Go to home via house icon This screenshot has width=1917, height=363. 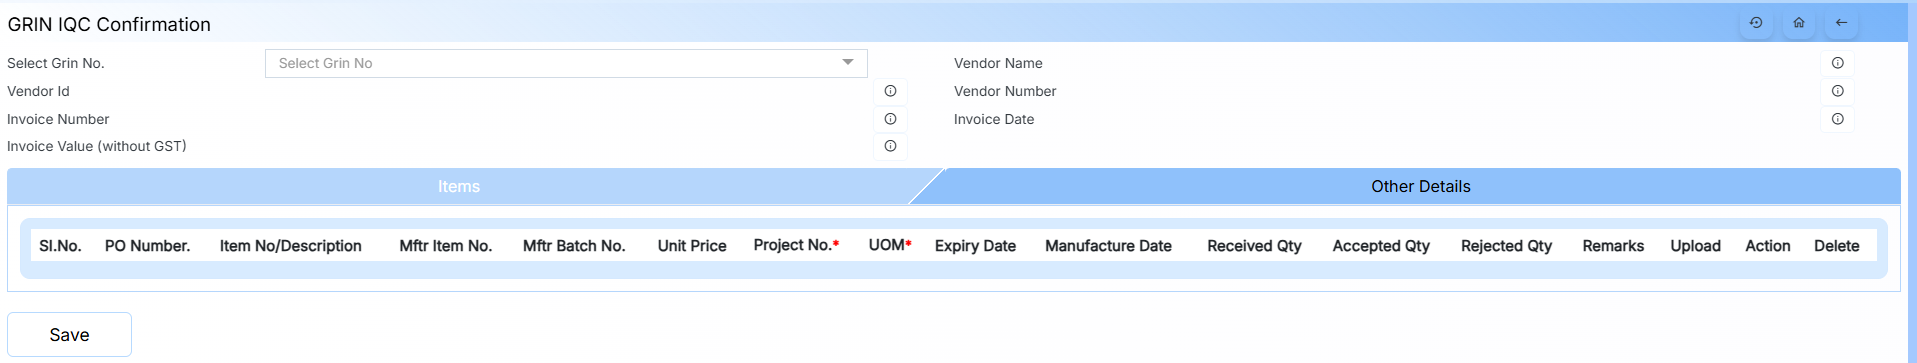pyautogui.click(x=1799, y=23)
